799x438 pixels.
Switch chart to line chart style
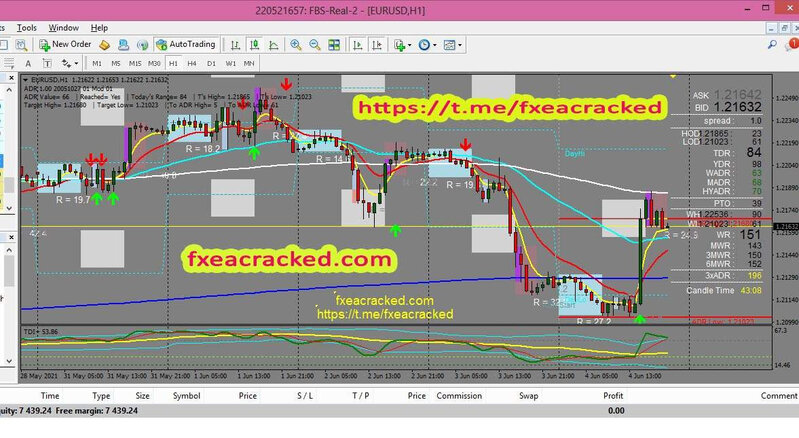coord(274,45)
